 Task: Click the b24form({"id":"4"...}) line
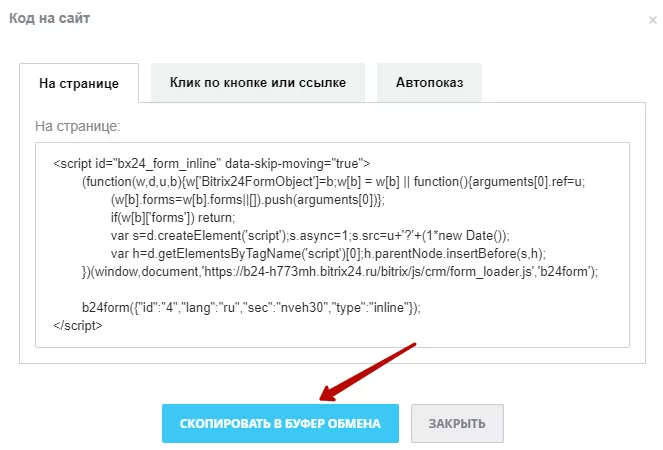(251, 307)
